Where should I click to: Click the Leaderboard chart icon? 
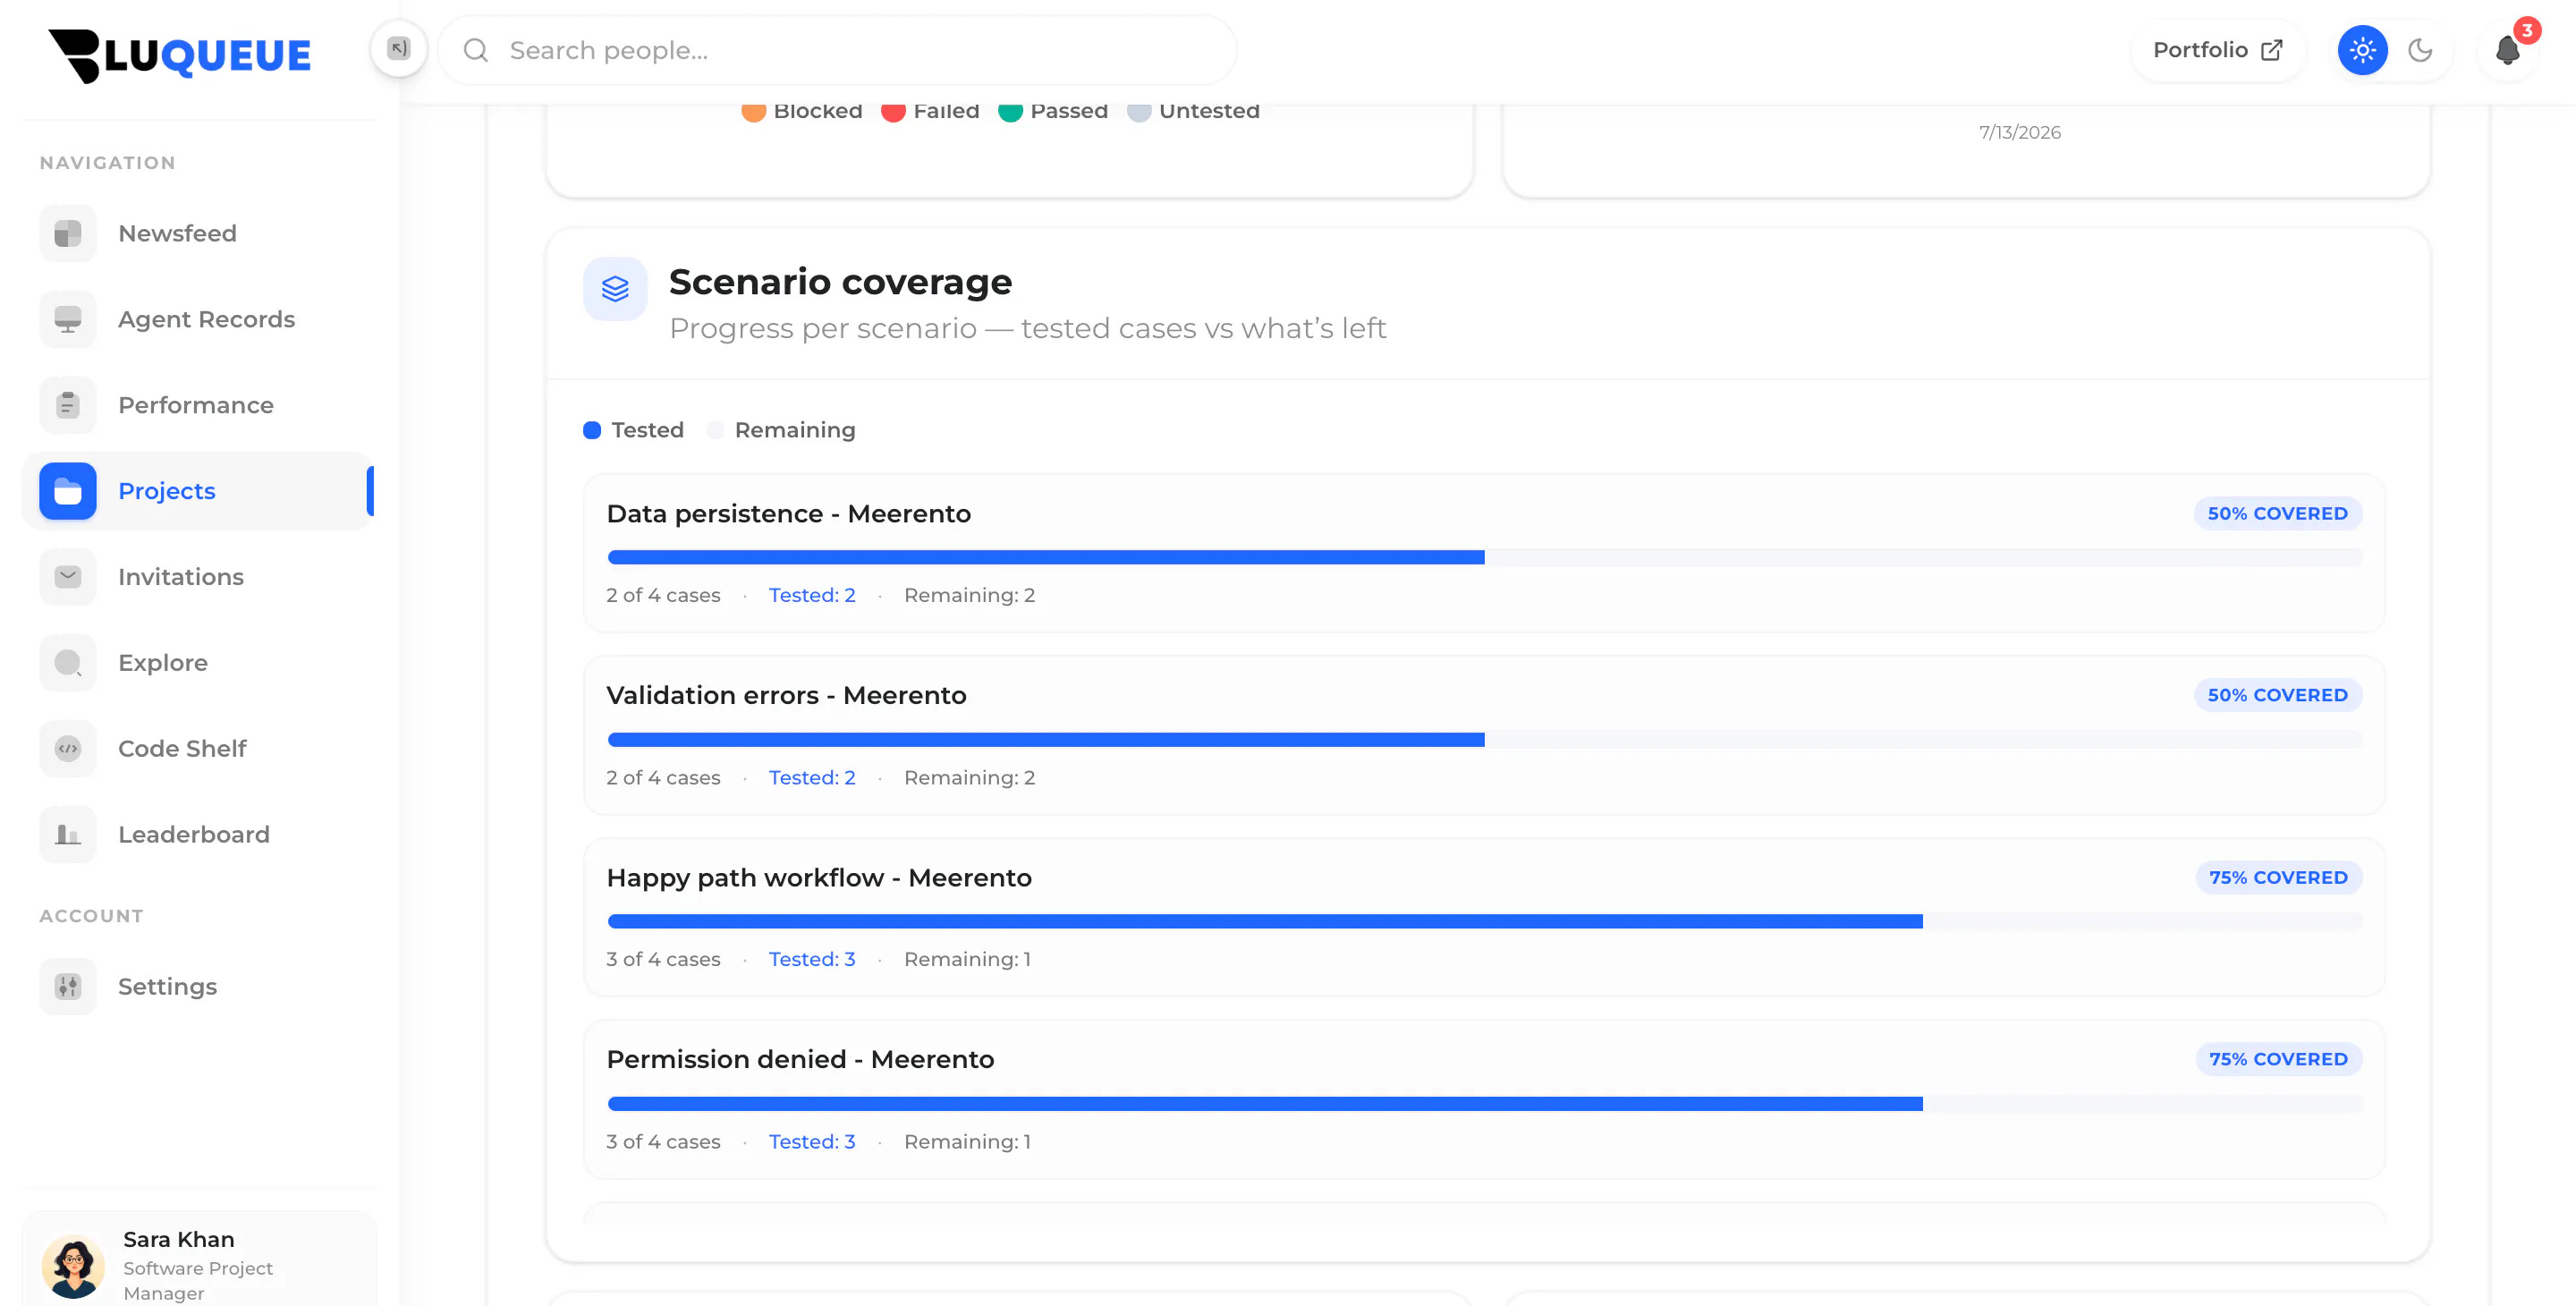pyautogui.click(x=68, y=835)
